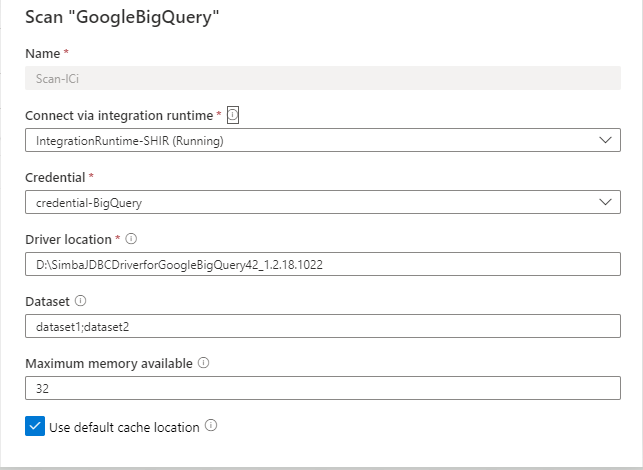Click the "Driver location" label text

[67, 240]
